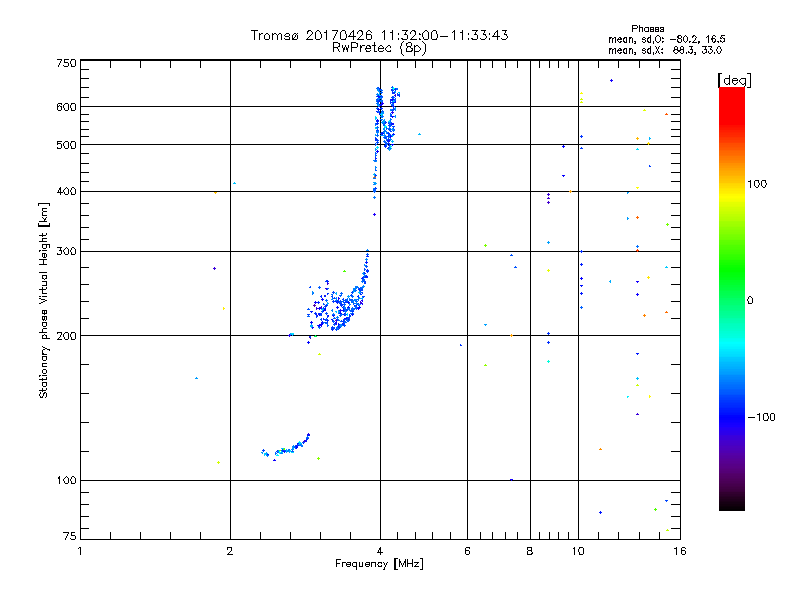Click the '400' height tick label
This screenshot has width=800, height=600.
(x=66, y=191)
